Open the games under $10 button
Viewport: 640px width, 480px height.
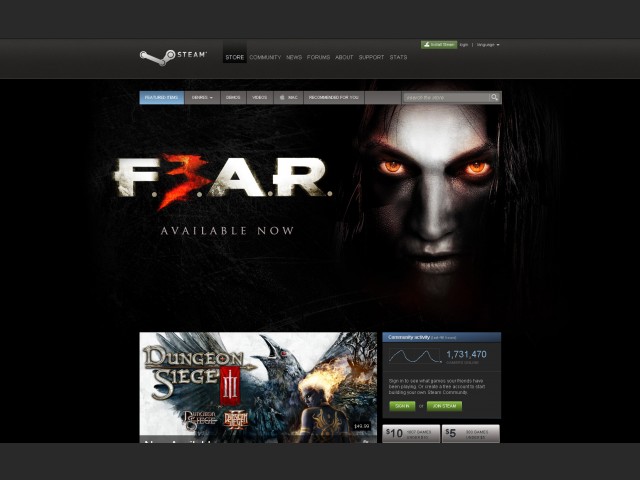click(x=411, y=433)
